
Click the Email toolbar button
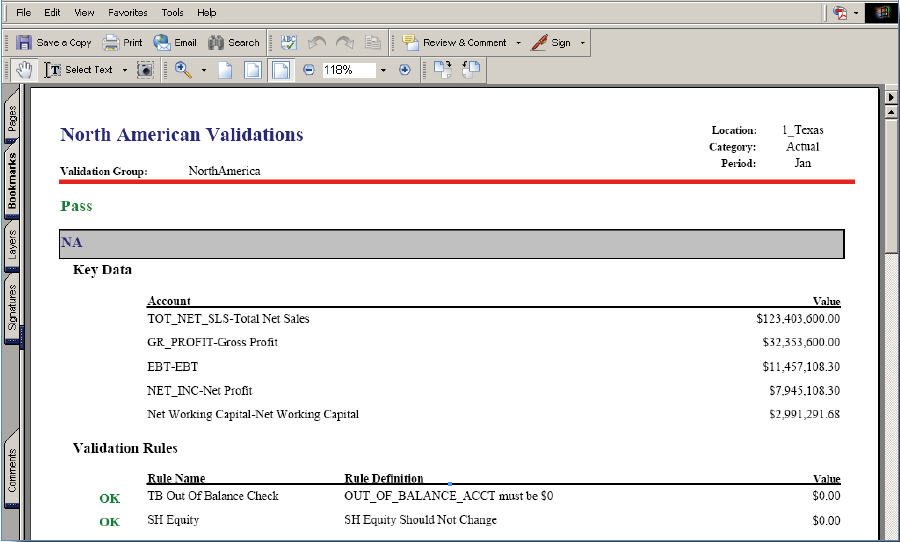(175, 42)
